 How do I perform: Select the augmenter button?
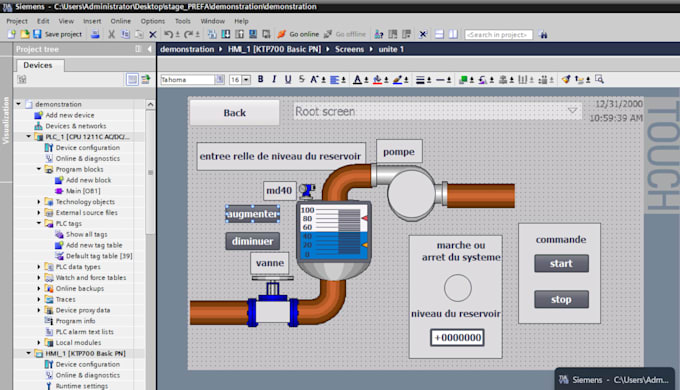[x=252, y=214]
